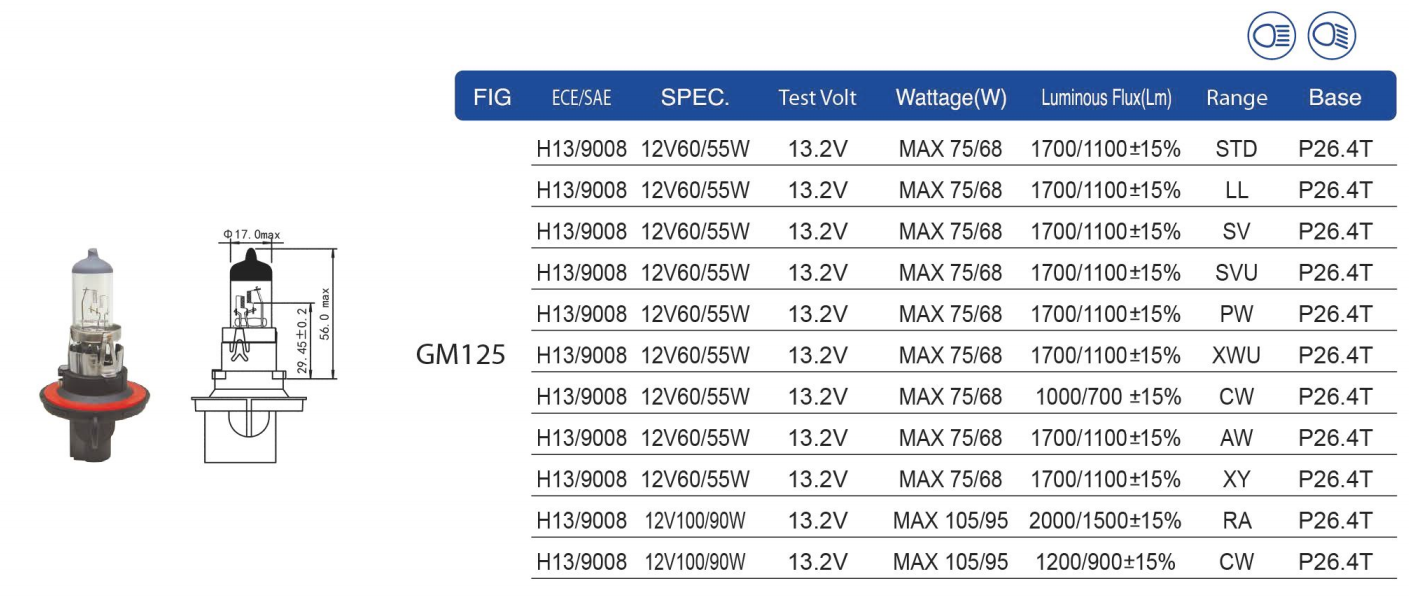Screen dimensions: 1409x611
Task: Click the low beam headlight icon
Action: click(1332, 38)
